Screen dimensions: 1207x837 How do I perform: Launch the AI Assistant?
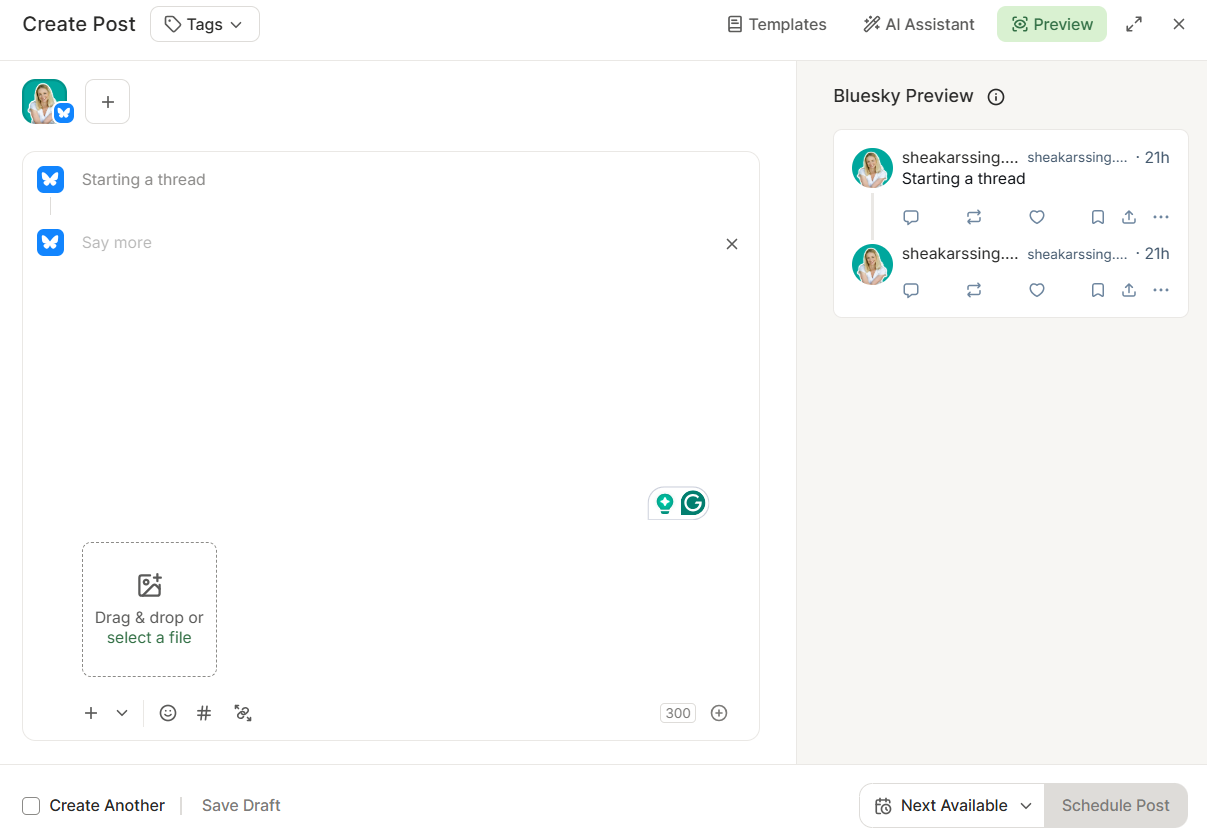[919, 24]
